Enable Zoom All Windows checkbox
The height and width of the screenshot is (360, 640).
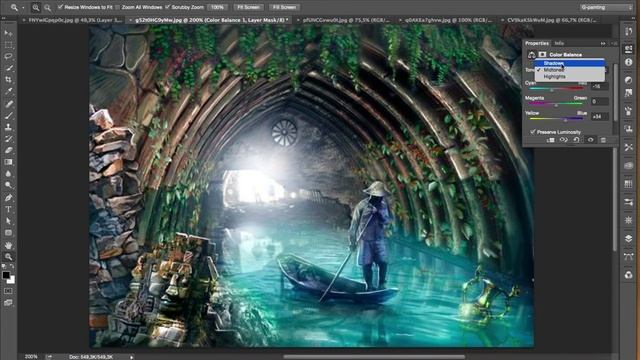point(118,7)
